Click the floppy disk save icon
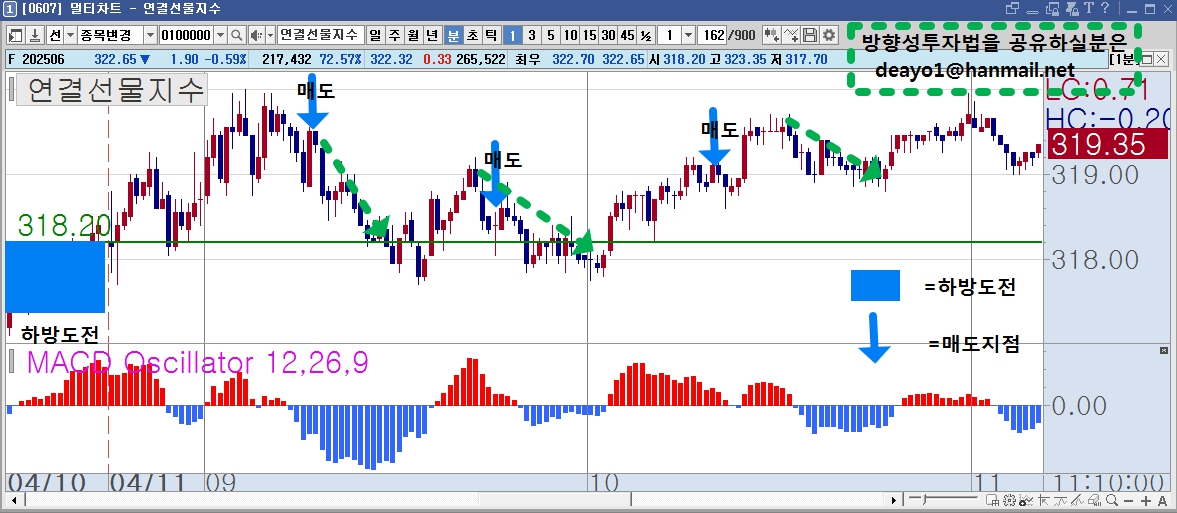 (x=809, y=35)
